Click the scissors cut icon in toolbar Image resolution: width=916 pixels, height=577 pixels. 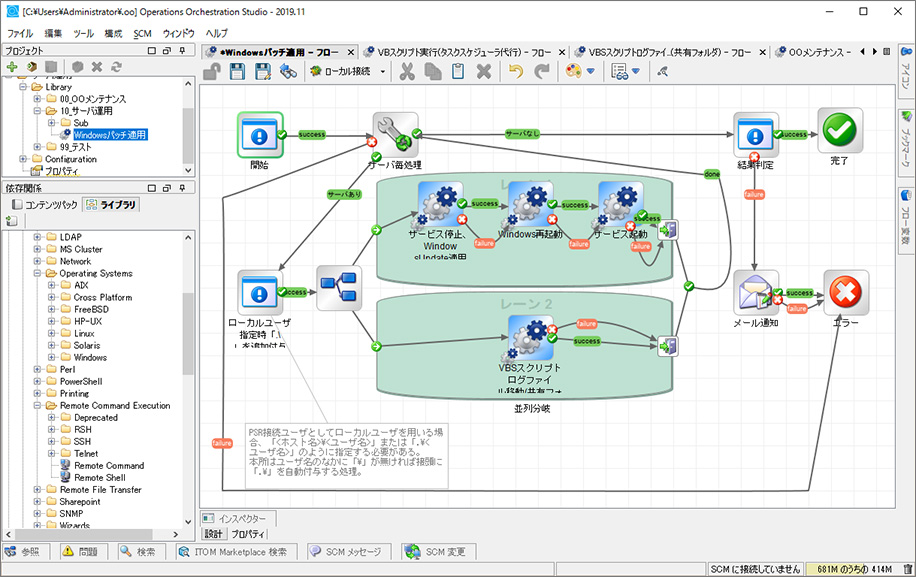407,71
